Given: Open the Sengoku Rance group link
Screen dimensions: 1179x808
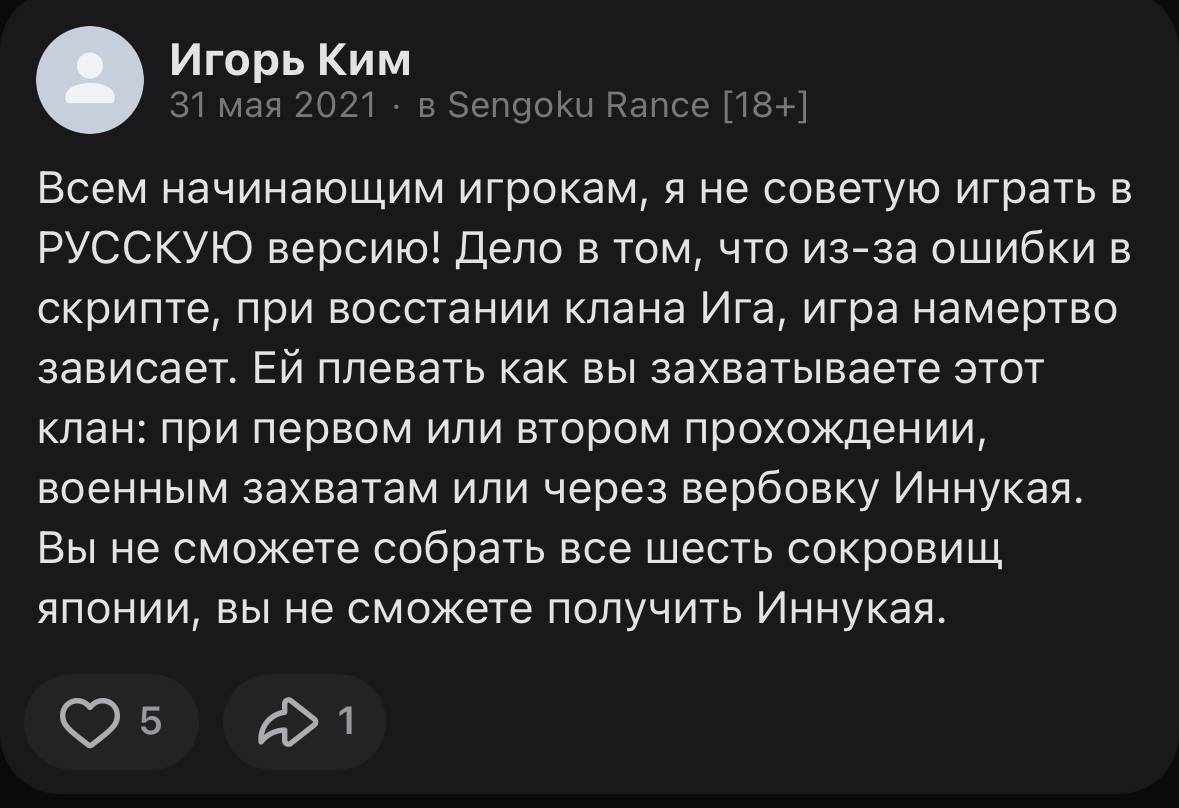Looking at the screenshot, I should (x=578, y=104).
